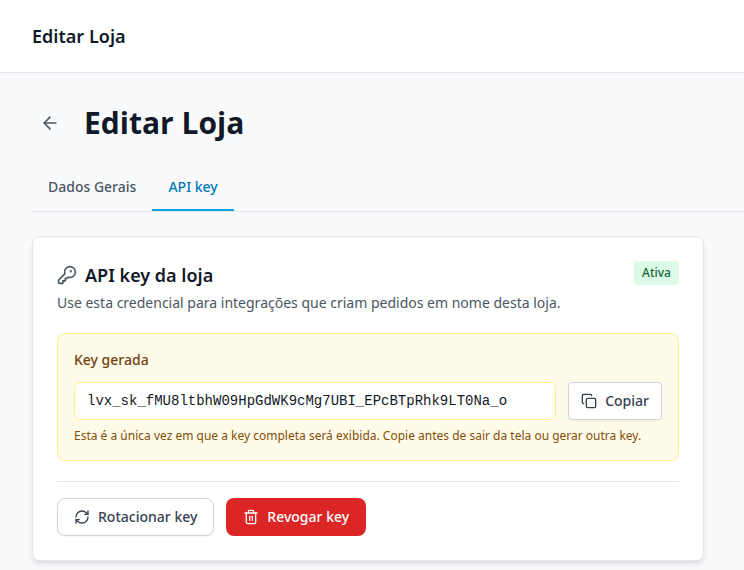Click the key icon beside API key da loja
Viewport: 744px width, 570px height.
click(67, 275)
